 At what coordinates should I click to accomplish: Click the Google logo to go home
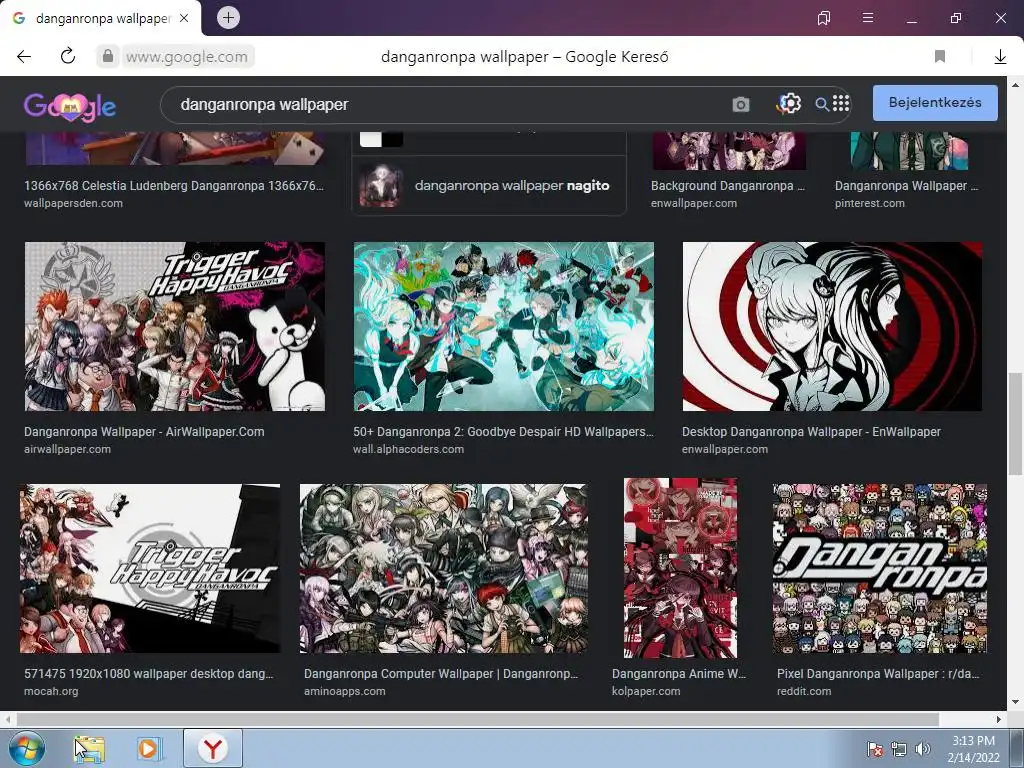[70, 105]
